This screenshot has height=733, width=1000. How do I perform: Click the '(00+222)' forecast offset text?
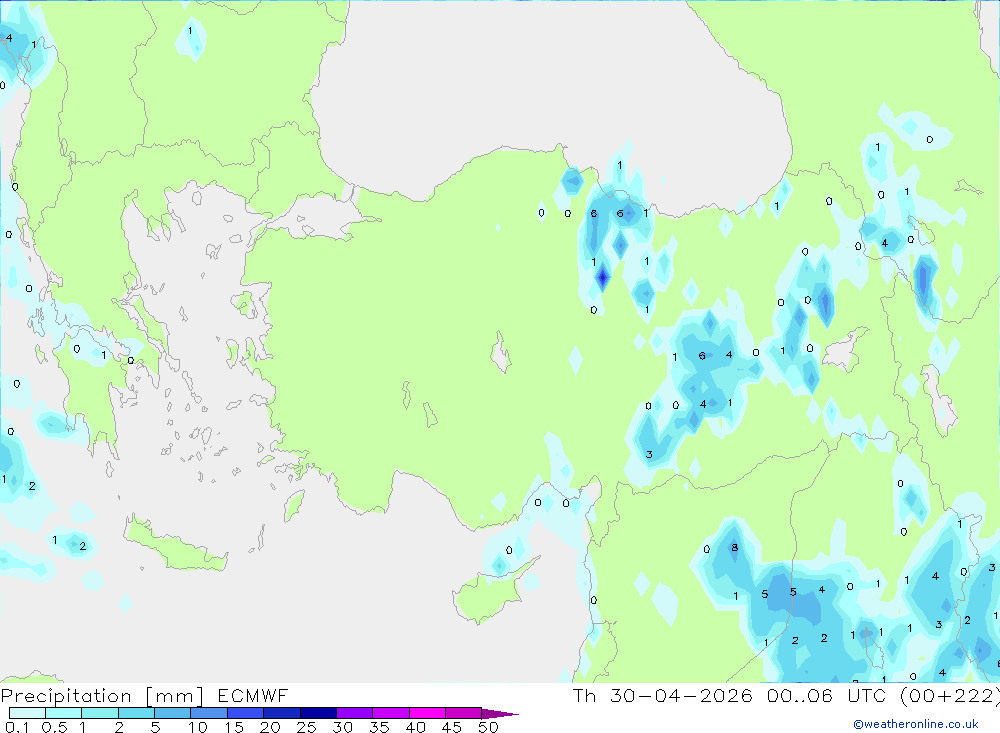coord(949,695)
